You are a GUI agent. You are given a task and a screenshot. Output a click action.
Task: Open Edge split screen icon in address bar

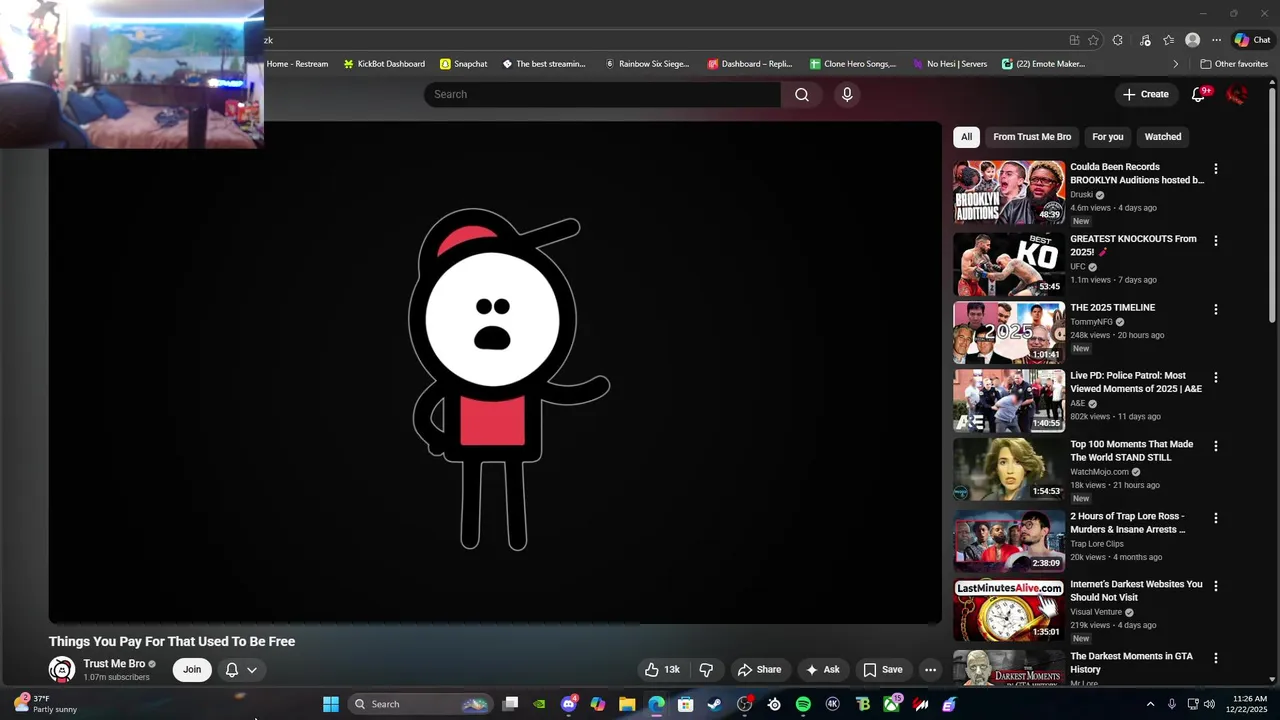1074,40
